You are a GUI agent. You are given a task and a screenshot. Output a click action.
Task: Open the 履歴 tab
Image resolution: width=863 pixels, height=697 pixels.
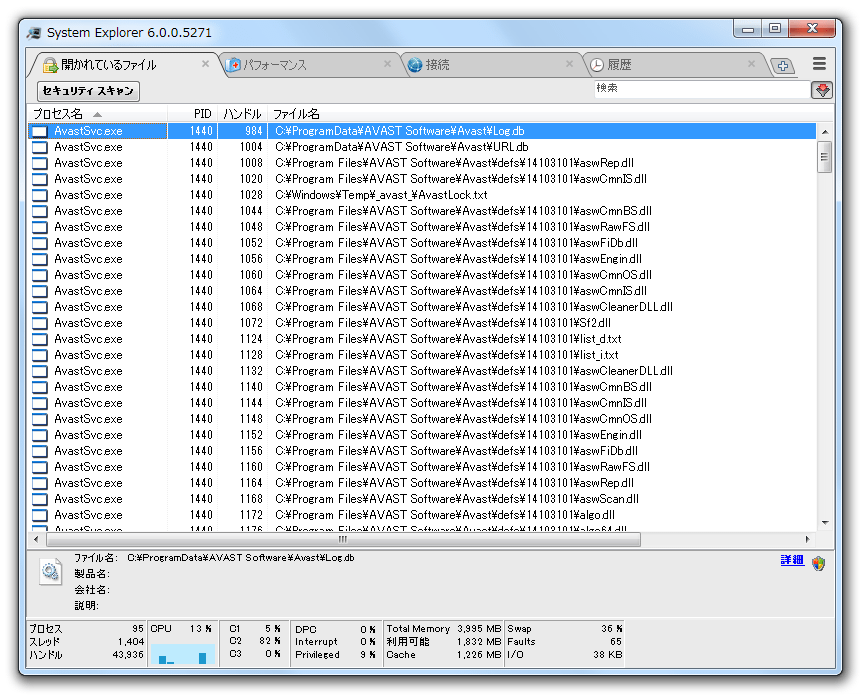click(673, 65)
